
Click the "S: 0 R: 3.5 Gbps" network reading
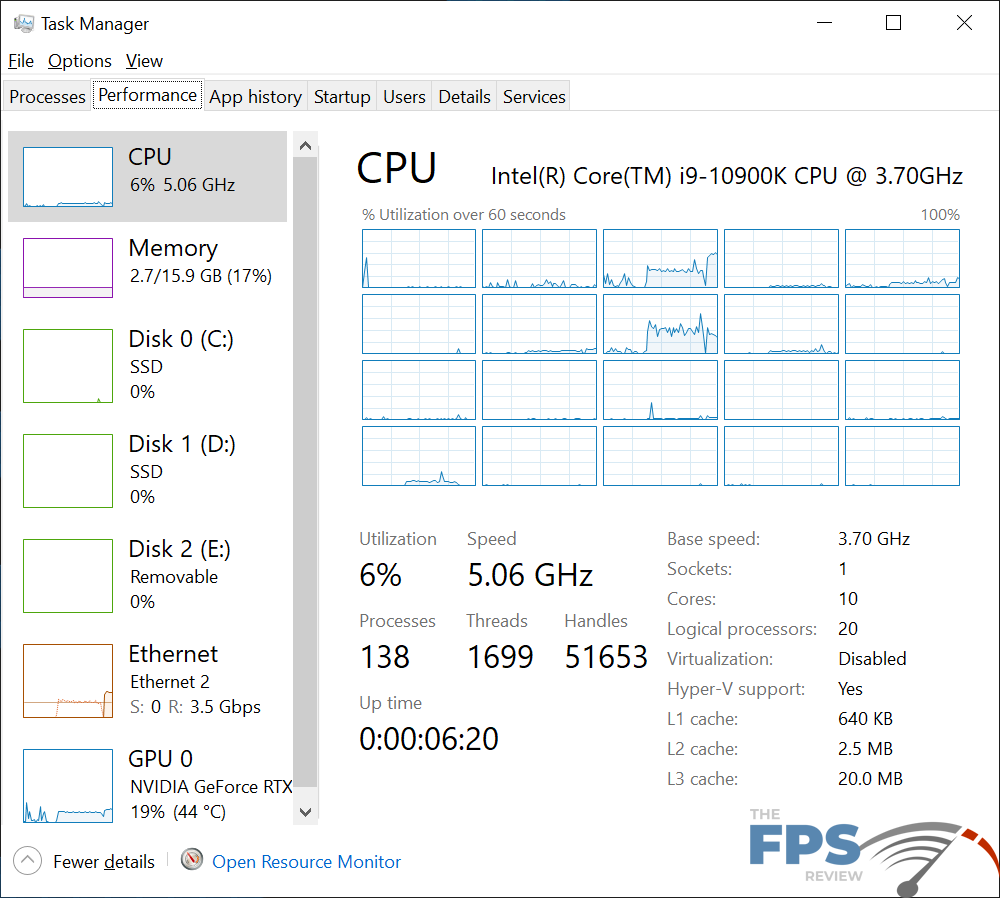[195, 707]
